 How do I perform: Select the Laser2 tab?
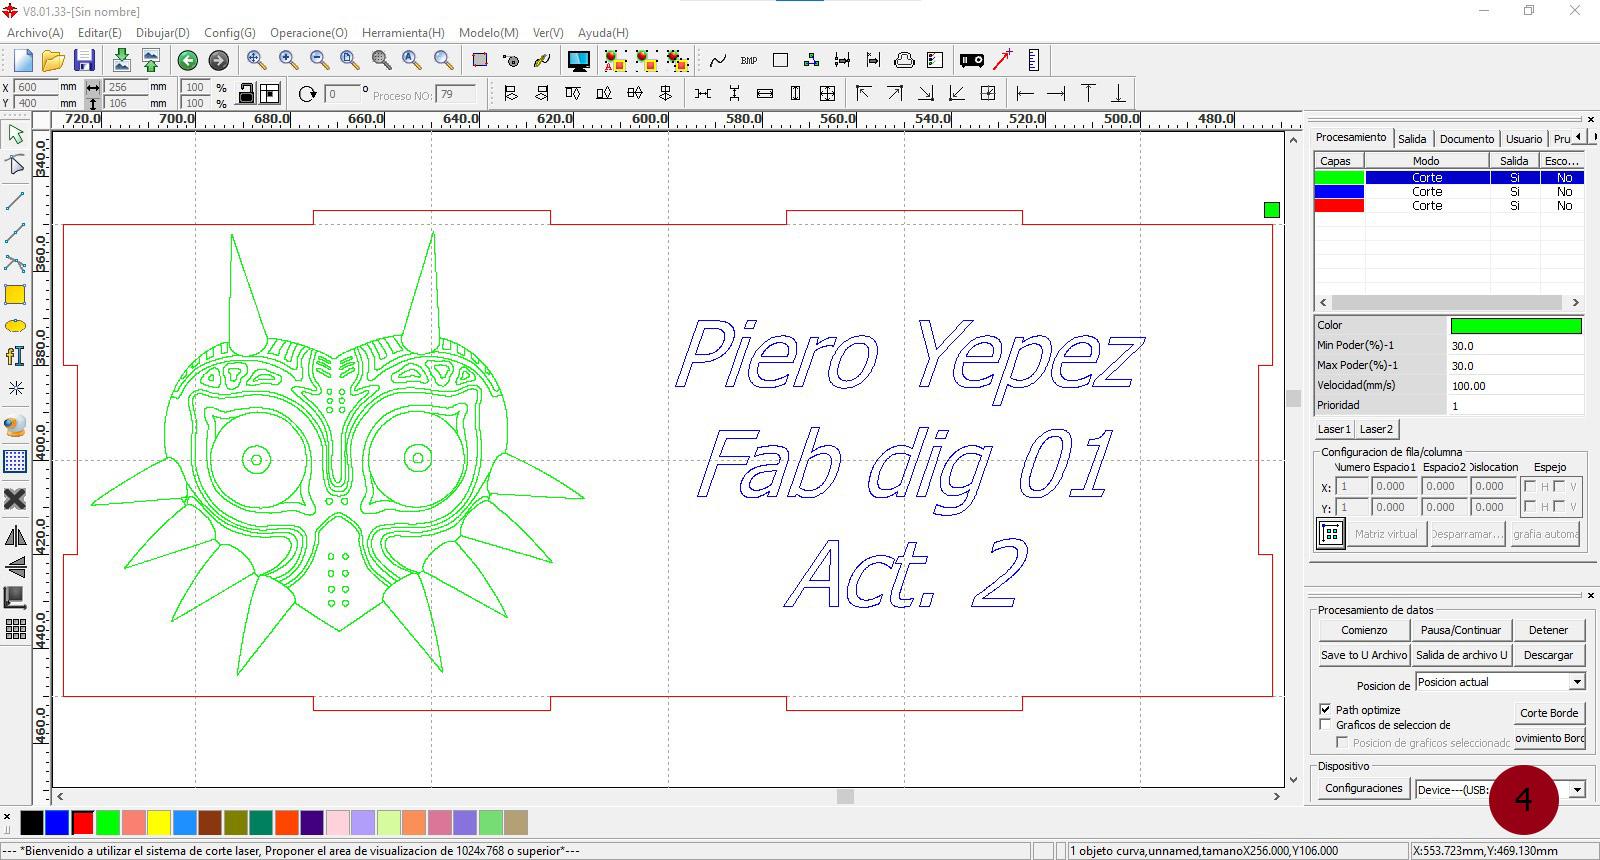(x=1376, y=429)
